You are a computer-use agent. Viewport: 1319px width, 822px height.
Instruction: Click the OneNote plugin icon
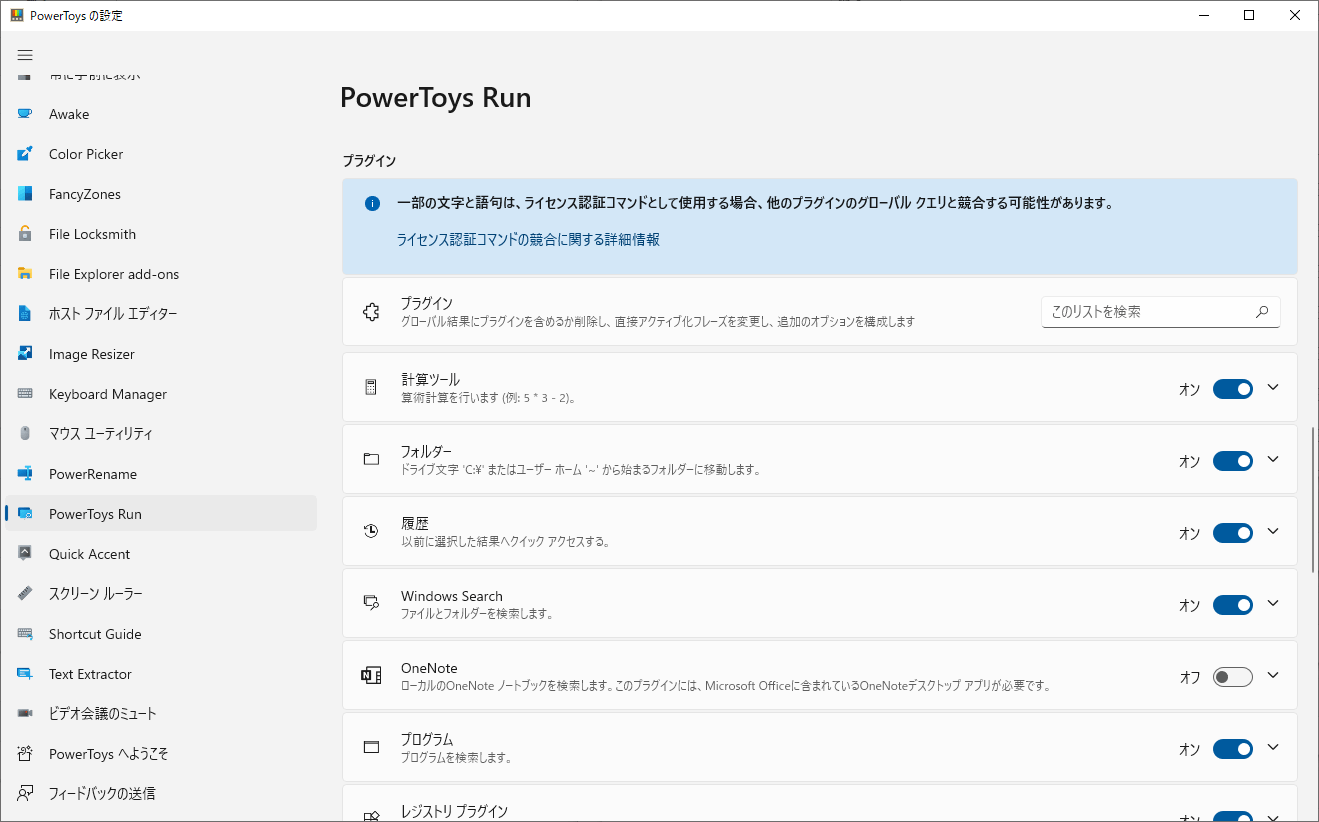pyautogui.click(x=371, y=675)
